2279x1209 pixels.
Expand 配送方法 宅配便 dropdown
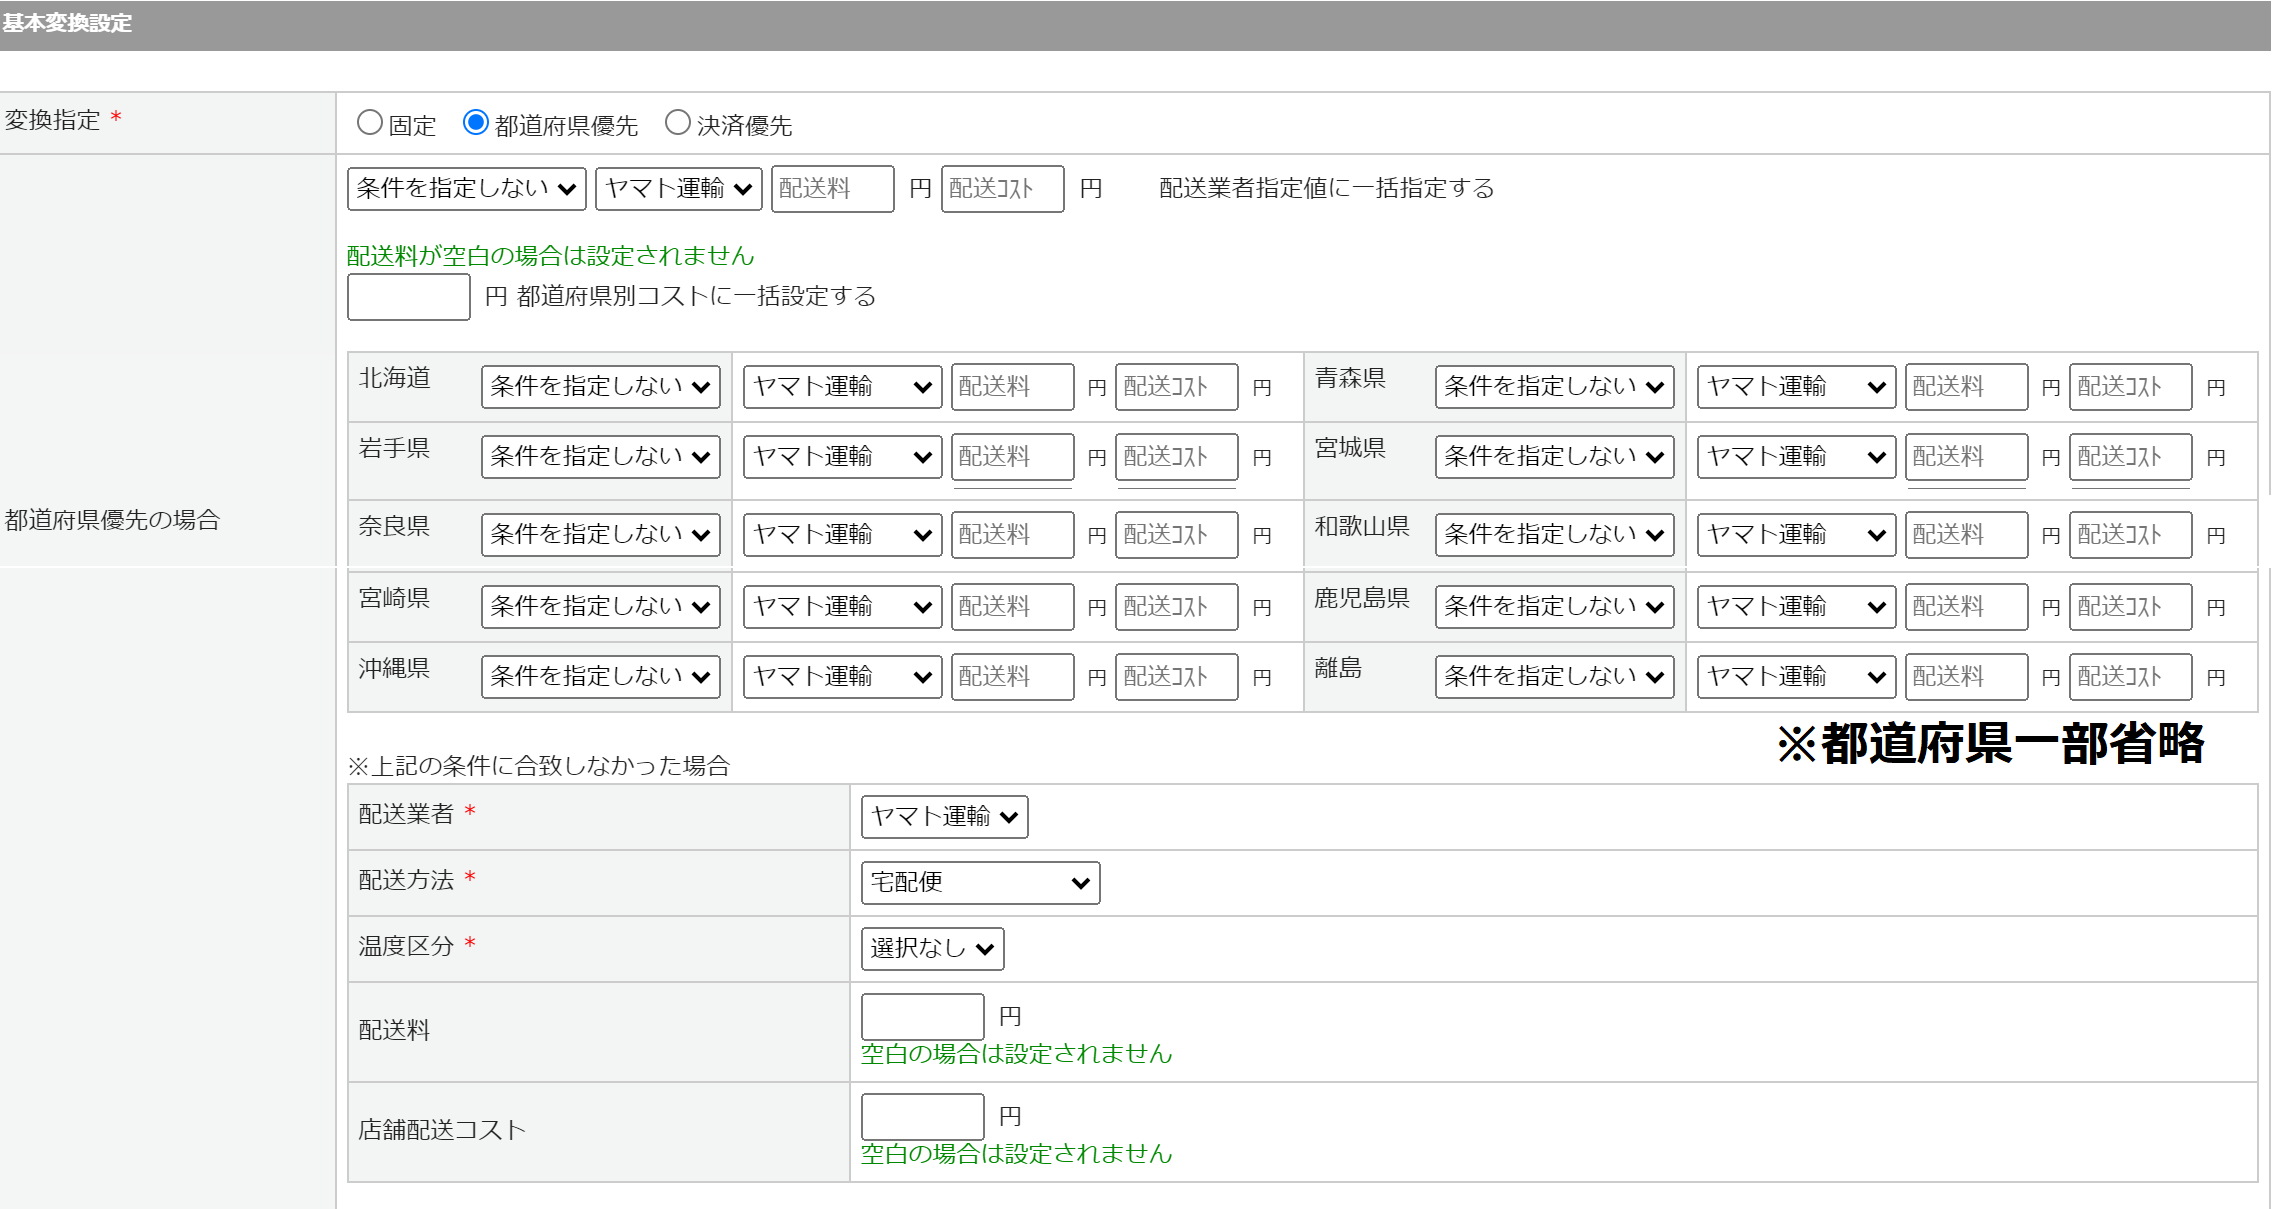pos(980,883)
